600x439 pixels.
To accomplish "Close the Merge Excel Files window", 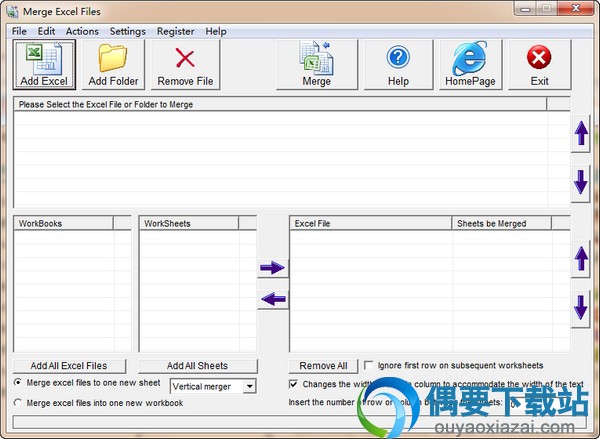I will point(576,8).
